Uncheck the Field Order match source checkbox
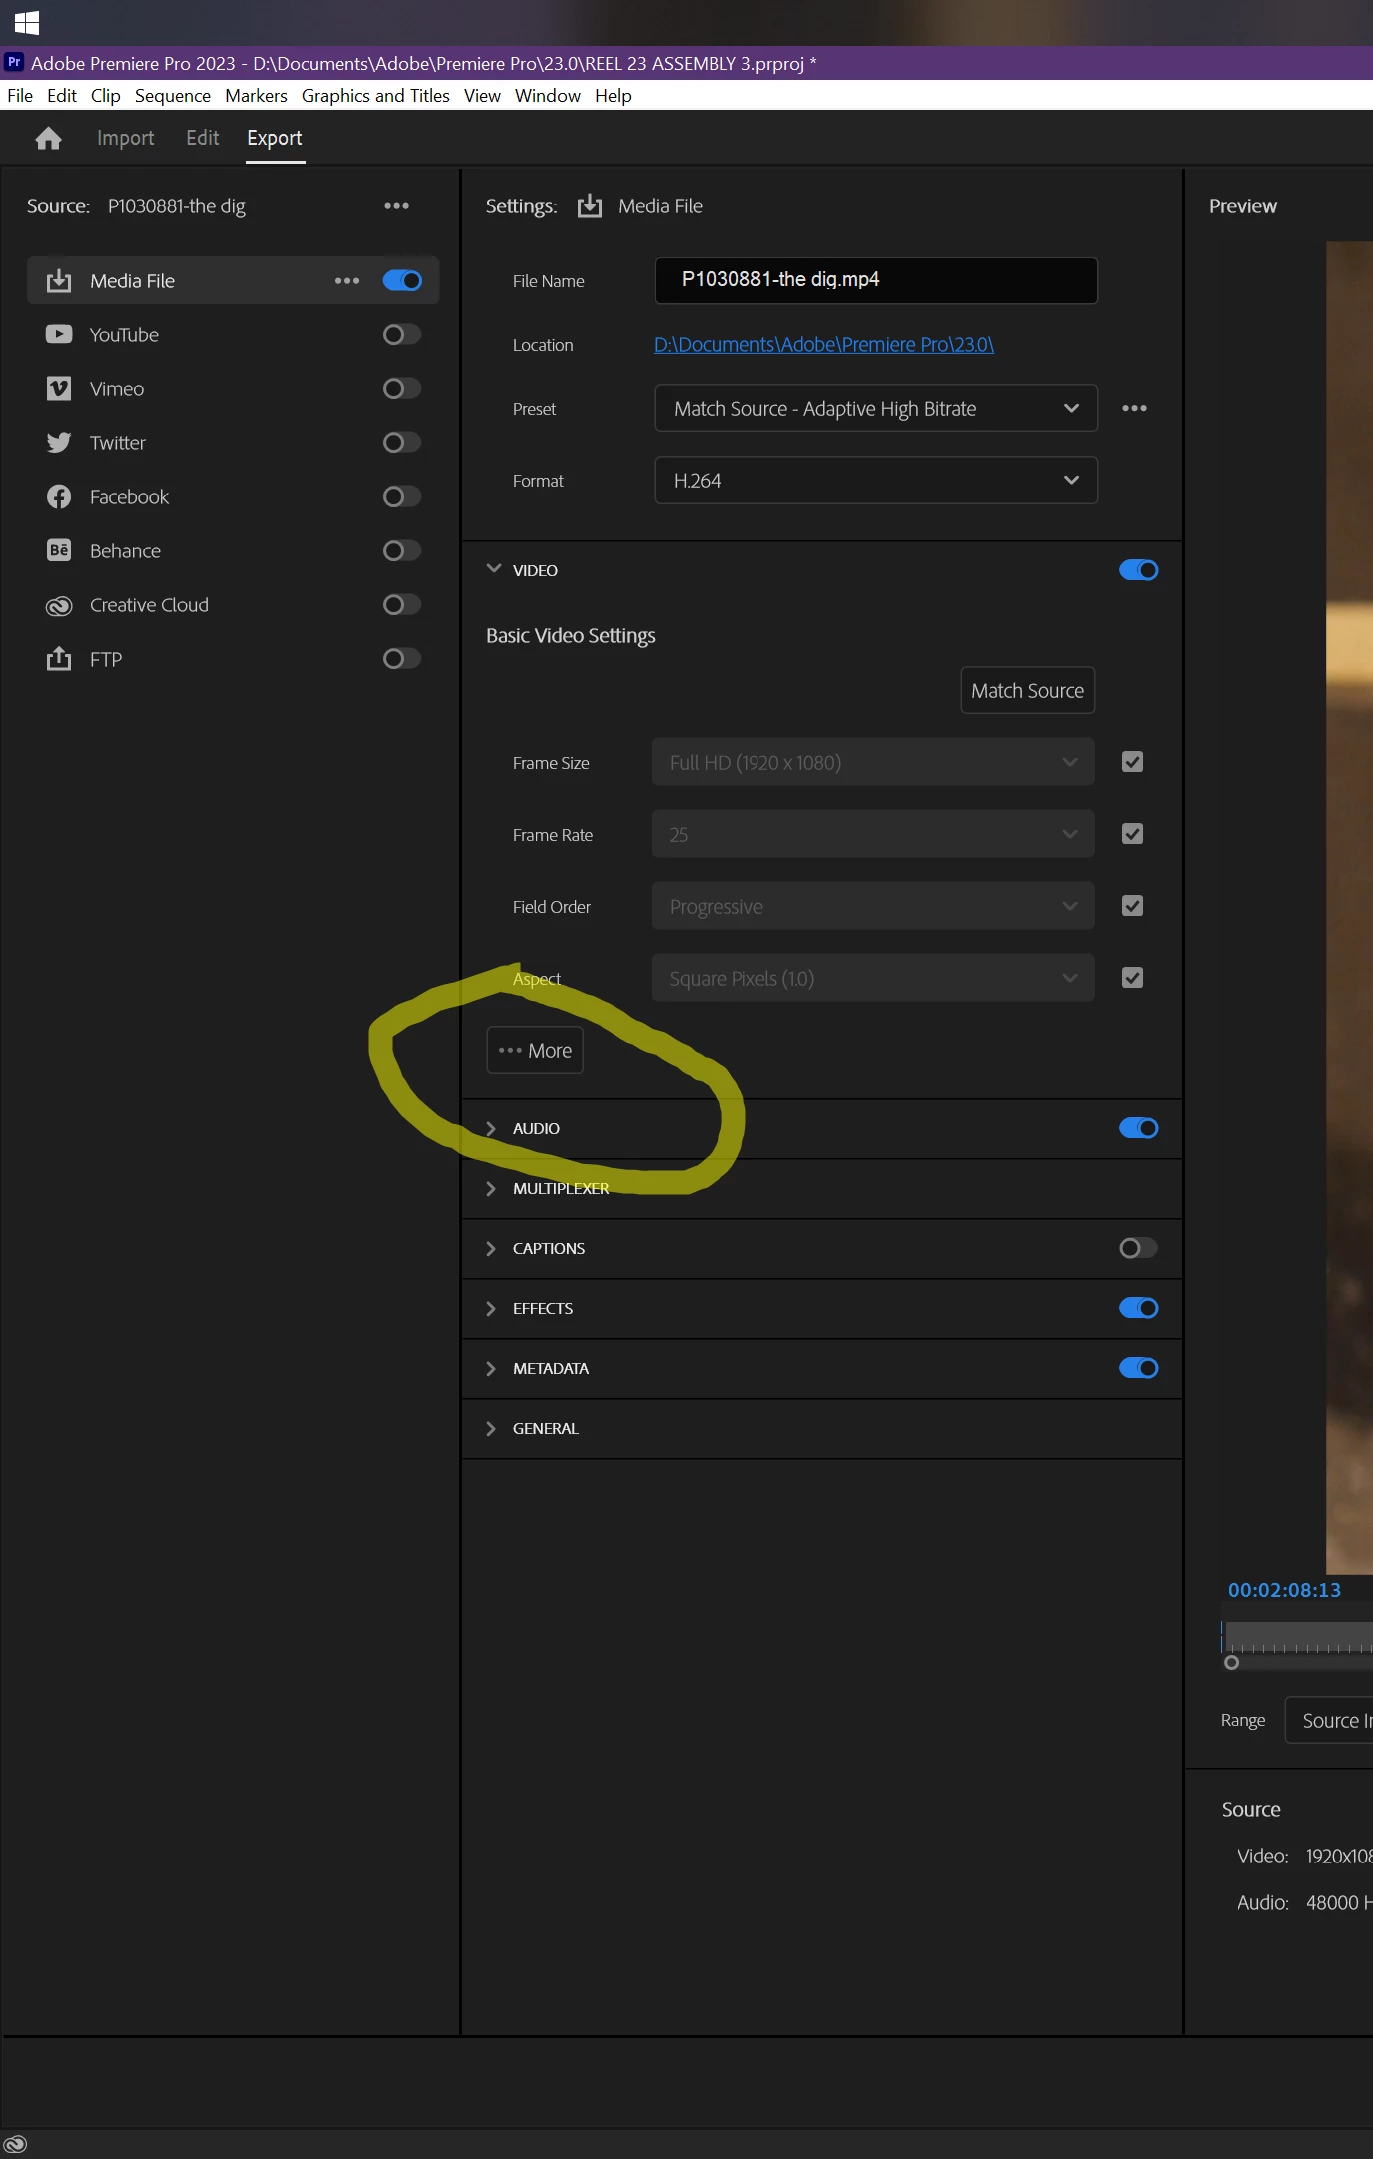The width and height of the screenshot is (1373, 2159). 1132,906
